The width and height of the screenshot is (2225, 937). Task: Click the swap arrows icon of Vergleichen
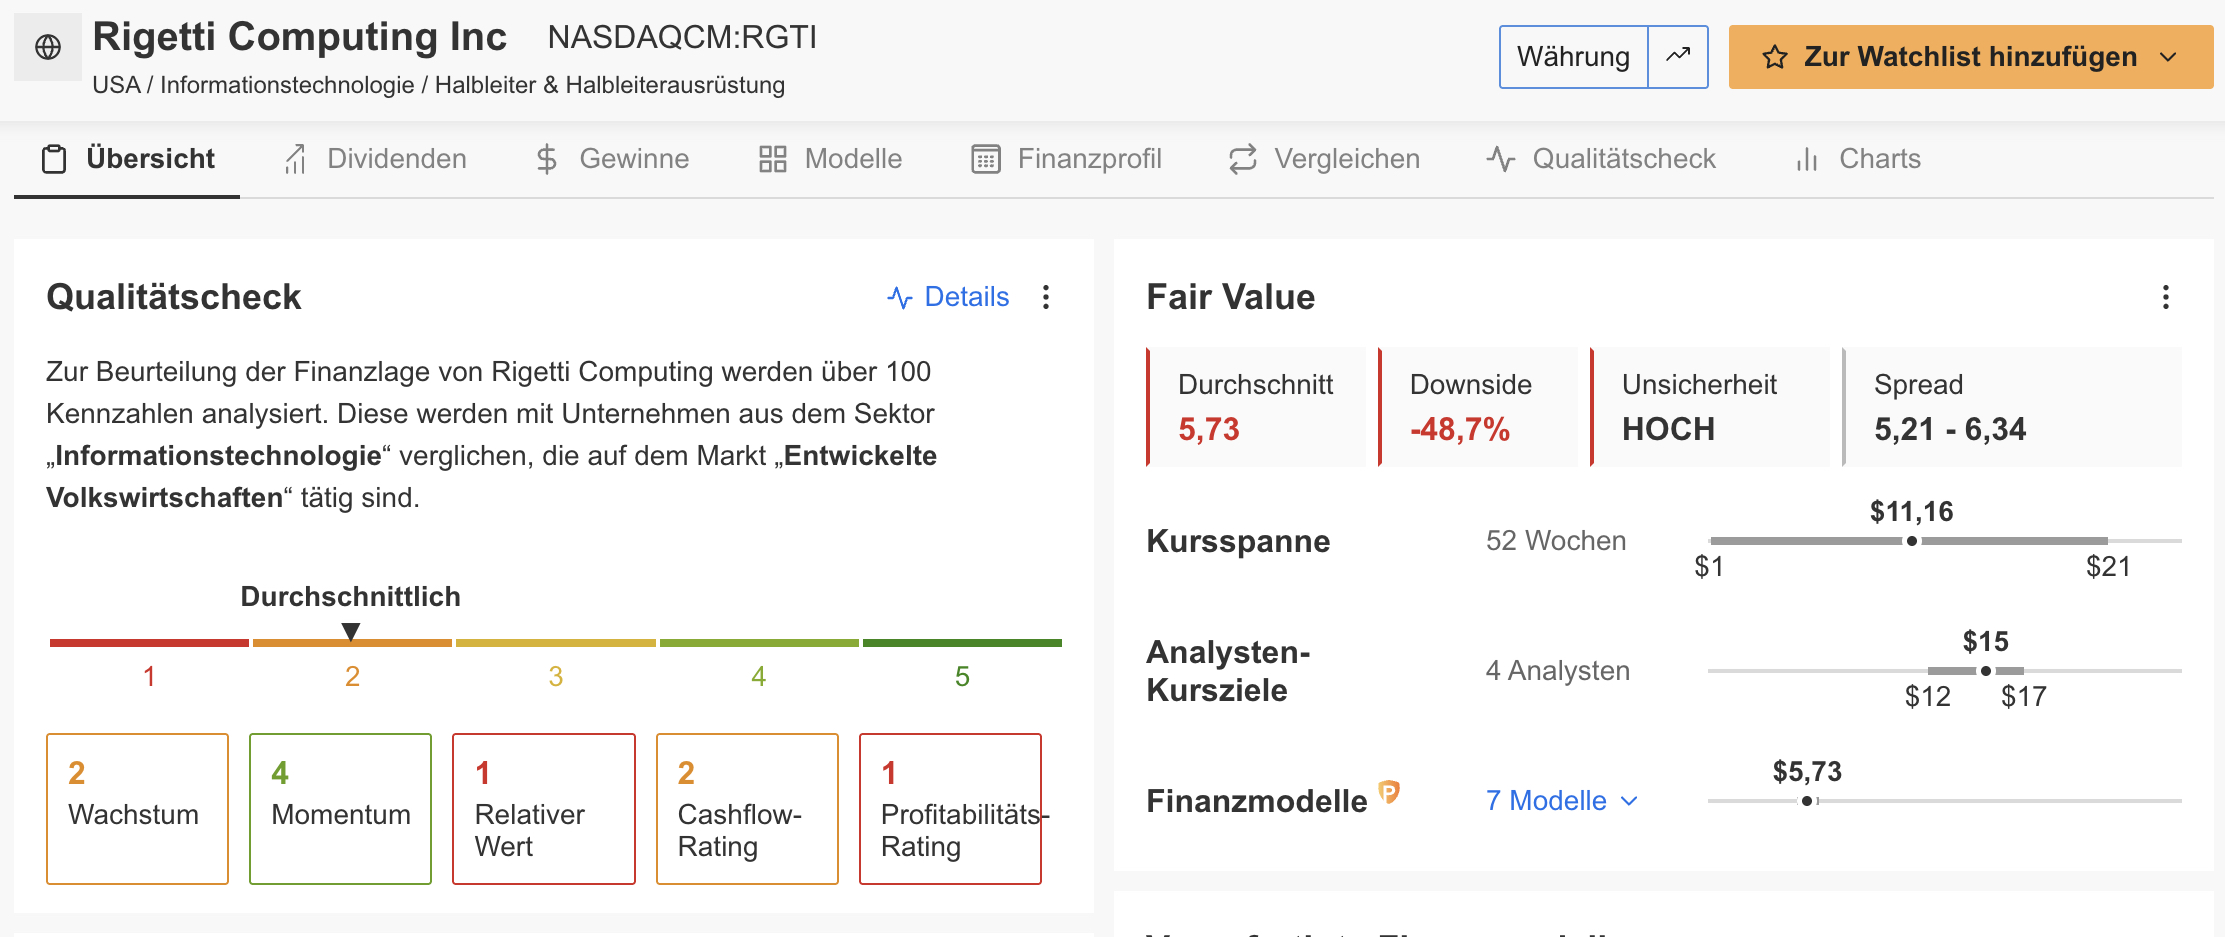(x=1243, y=159)
